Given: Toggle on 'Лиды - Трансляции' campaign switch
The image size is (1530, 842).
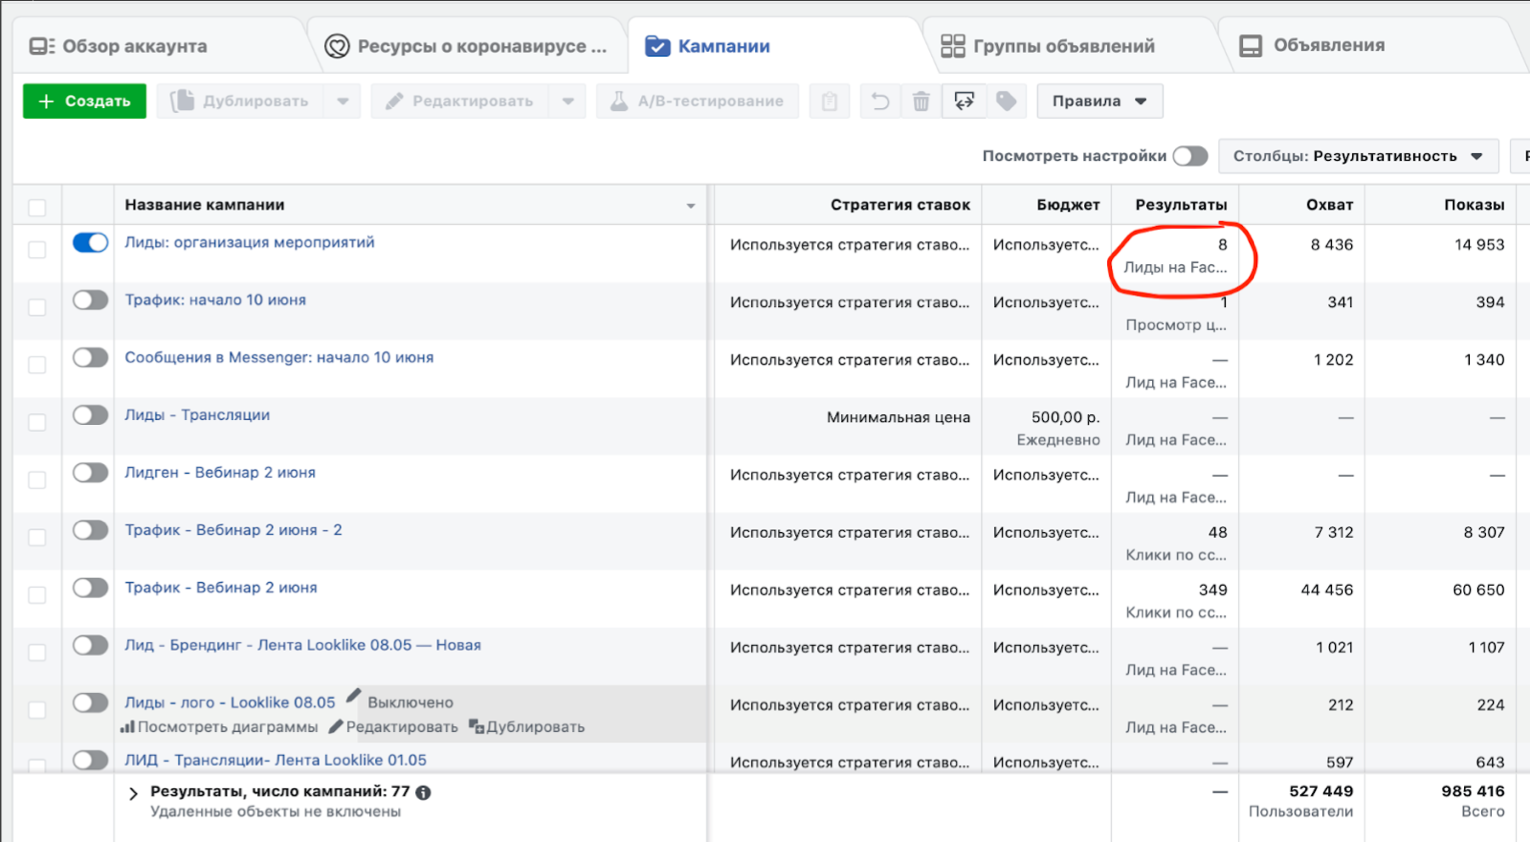Looking at the screenshot, I should click(x=90, y=415).
